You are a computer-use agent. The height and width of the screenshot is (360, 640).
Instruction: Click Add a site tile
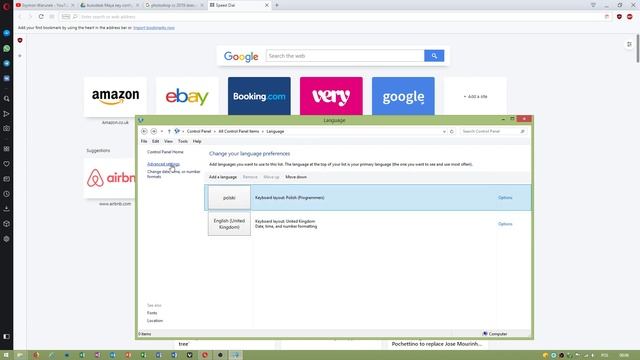pyautogui.click(x=475, y=96)
